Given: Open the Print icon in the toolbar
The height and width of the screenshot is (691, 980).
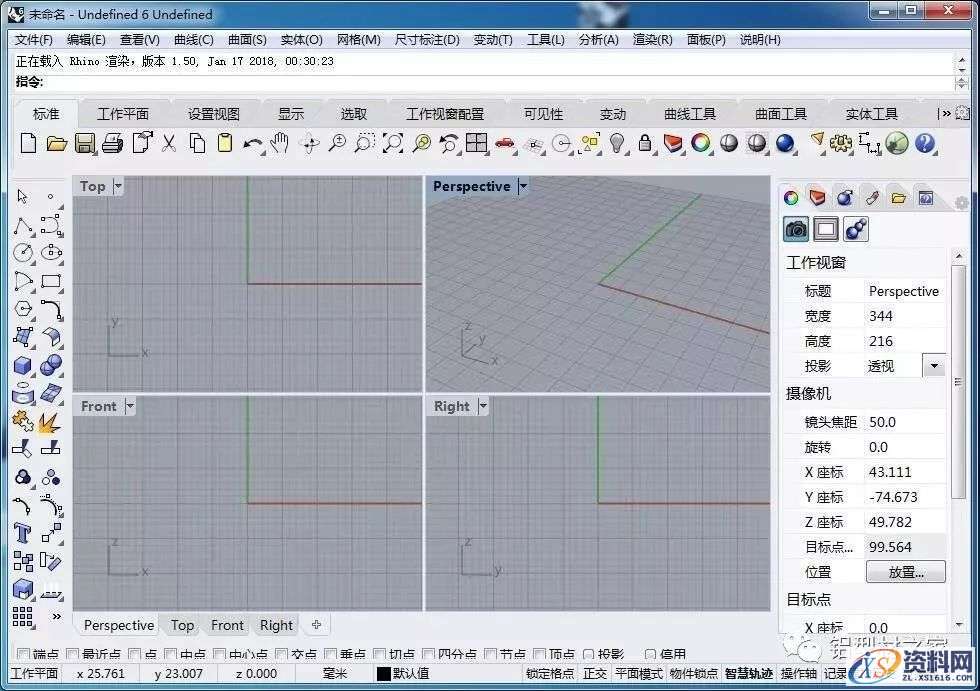Looking at the screenshot, I should (113, 144).
